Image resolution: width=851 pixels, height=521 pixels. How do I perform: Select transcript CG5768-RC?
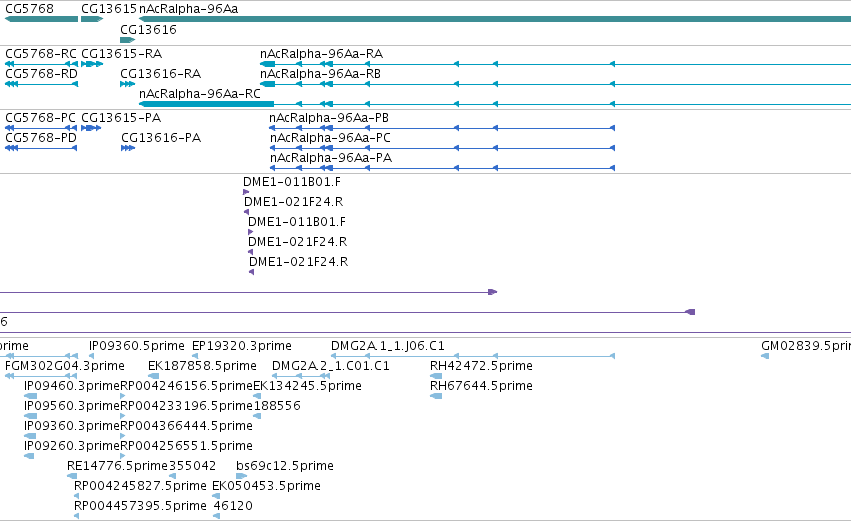tap(41, 54)
